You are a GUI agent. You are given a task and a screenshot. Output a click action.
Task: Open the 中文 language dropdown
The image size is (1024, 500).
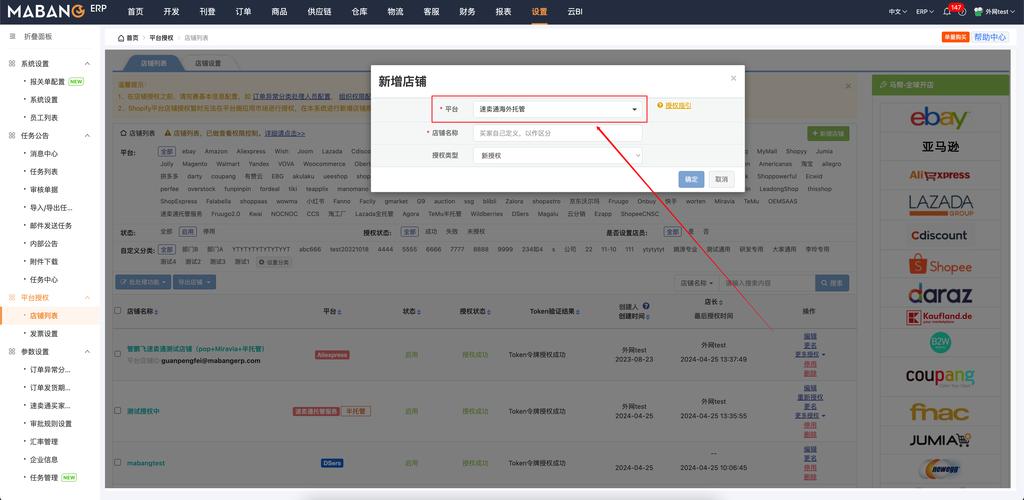click(897, 12)
